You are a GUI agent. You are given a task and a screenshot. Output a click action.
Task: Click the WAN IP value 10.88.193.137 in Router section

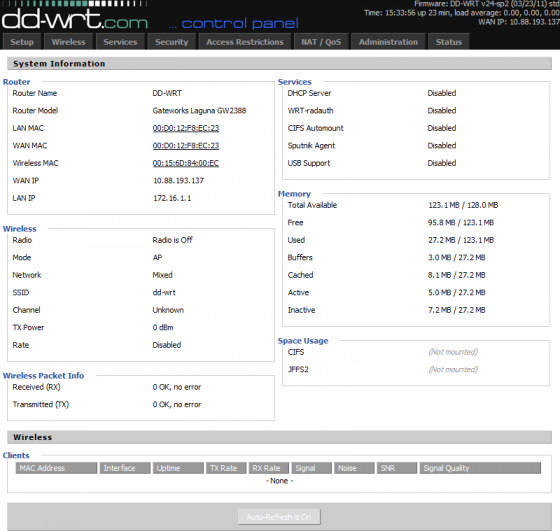(x=179, y=181)
